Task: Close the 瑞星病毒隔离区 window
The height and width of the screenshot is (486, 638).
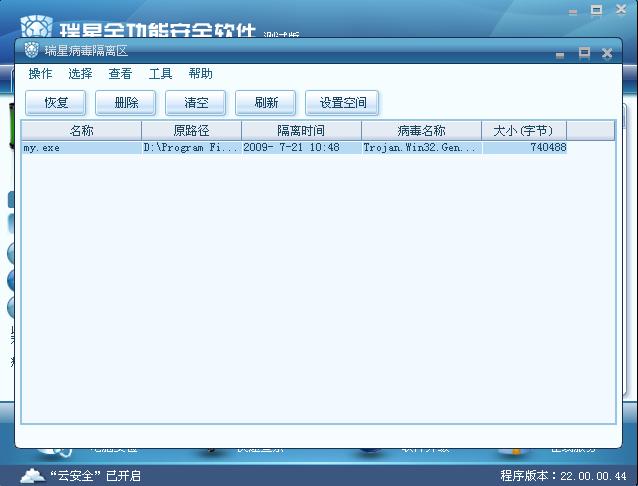Action: [607, 53]
